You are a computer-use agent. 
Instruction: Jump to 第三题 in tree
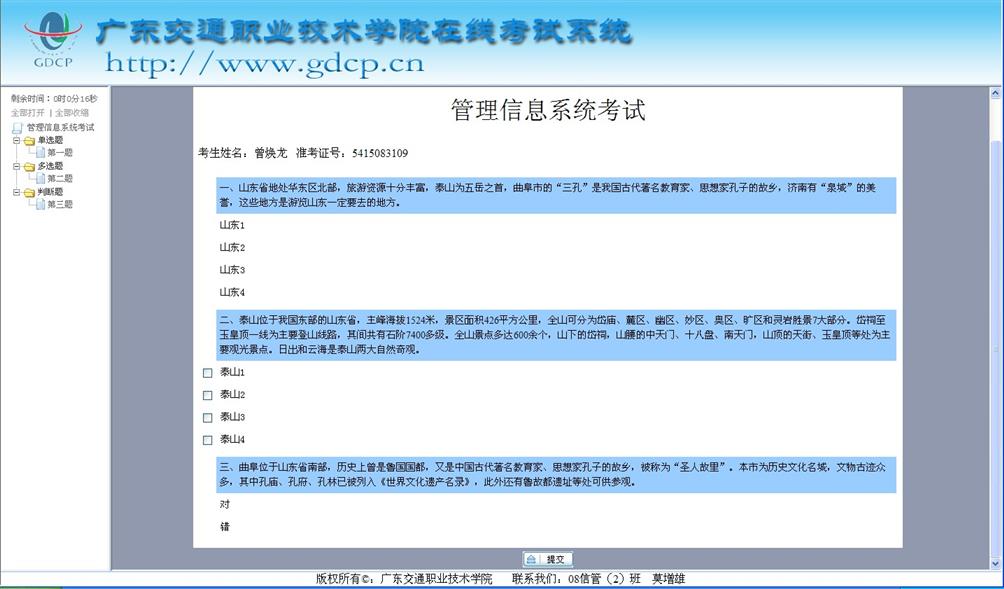[60, 204]
